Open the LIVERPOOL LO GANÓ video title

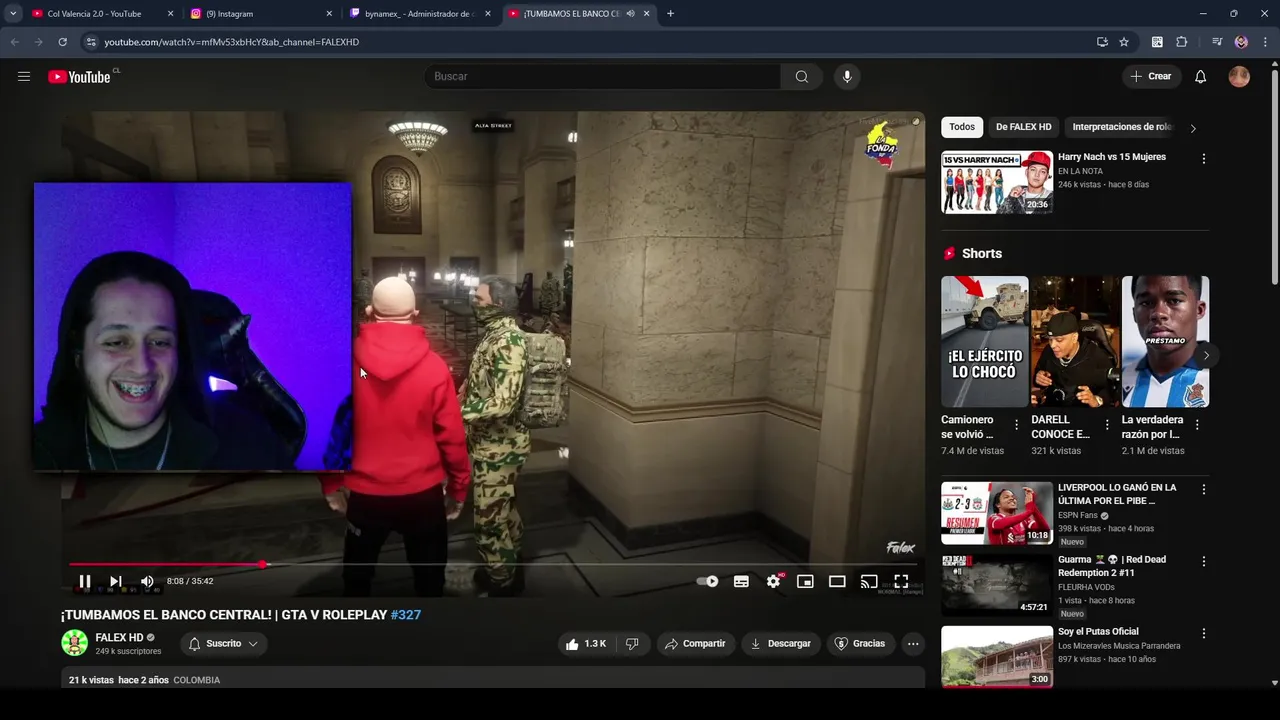1117,494
